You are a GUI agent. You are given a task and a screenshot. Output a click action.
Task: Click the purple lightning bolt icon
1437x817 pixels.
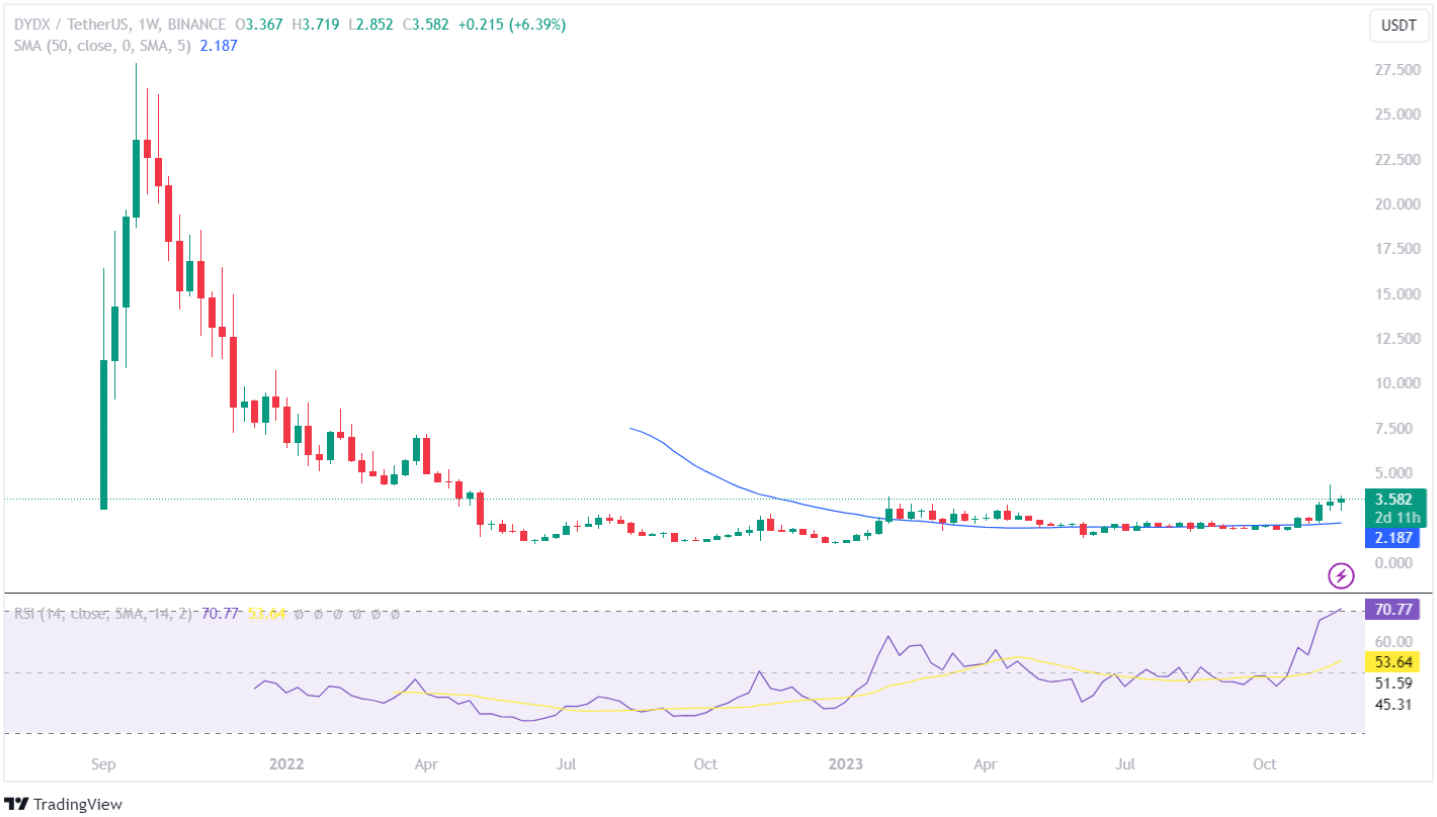(1340, 575)
